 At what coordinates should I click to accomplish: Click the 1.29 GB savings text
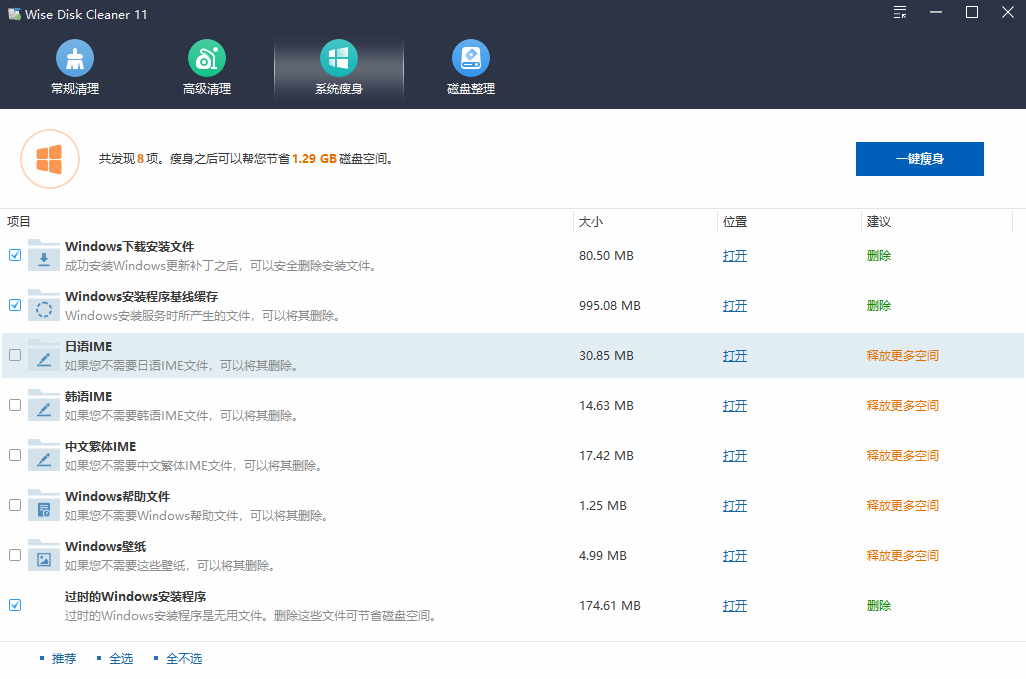[x=314, y=159]
